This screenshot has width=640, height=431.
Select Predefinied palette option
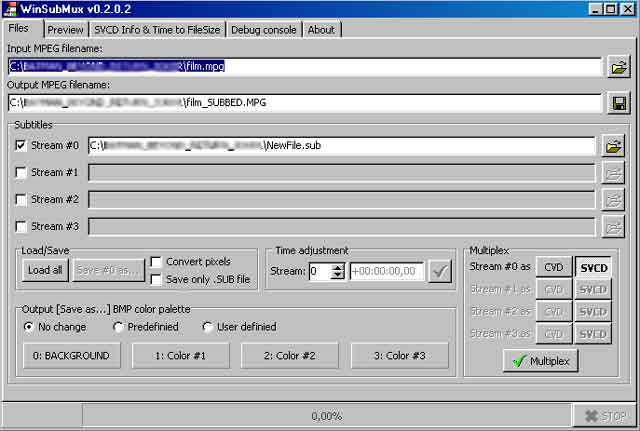[x=118, y=327]
